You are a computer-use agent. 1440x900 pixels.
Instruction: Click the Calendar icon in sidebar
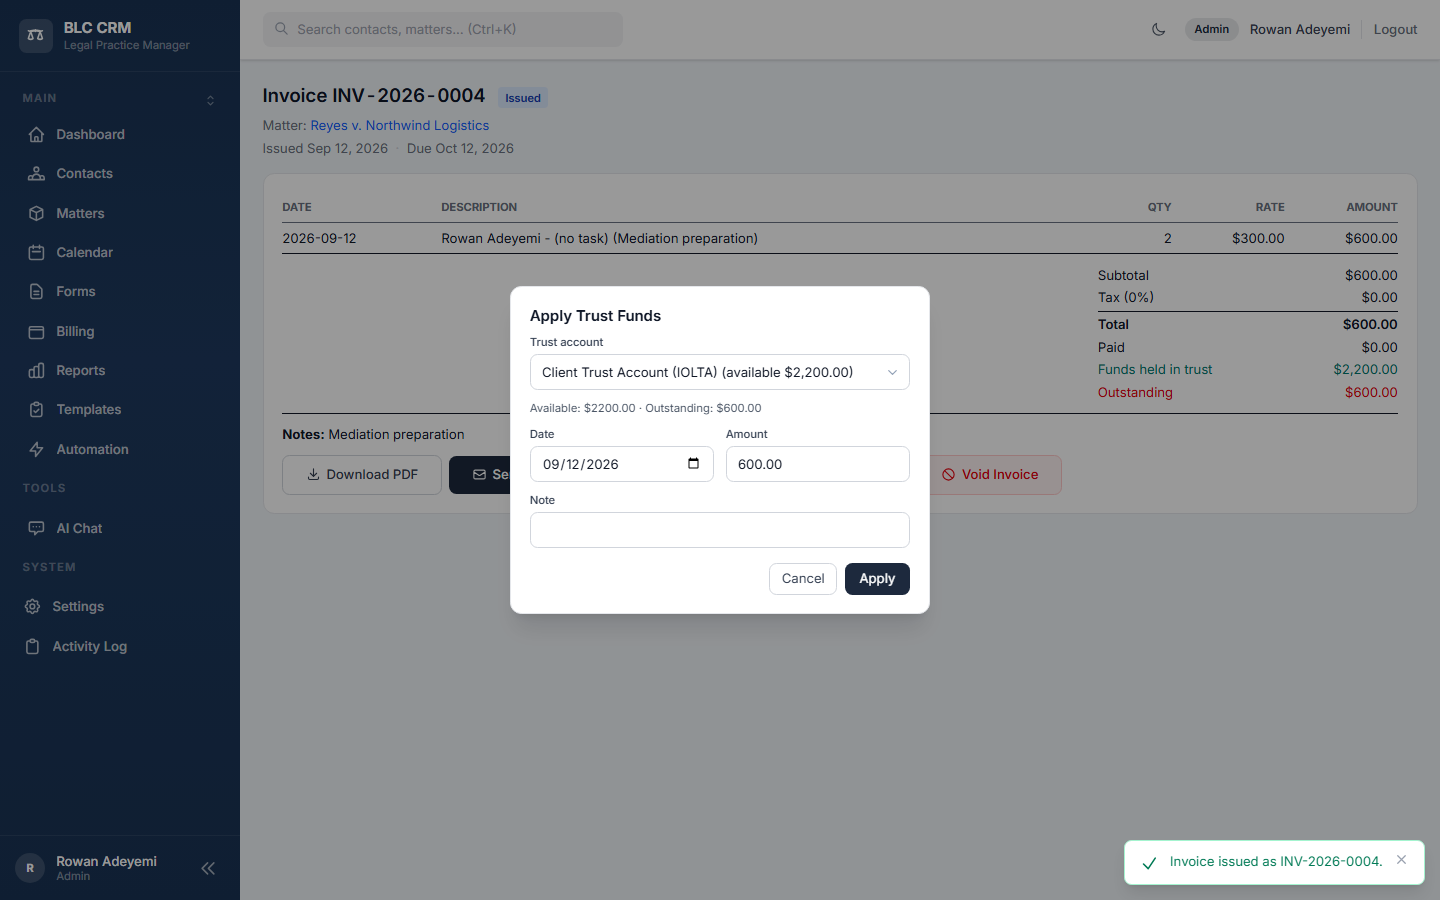(x=37, y=253)
